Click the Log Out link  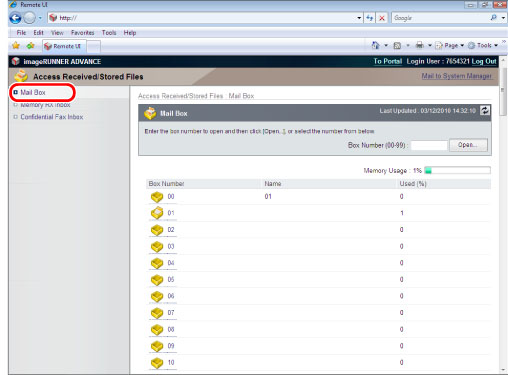[x=484, y=61]
